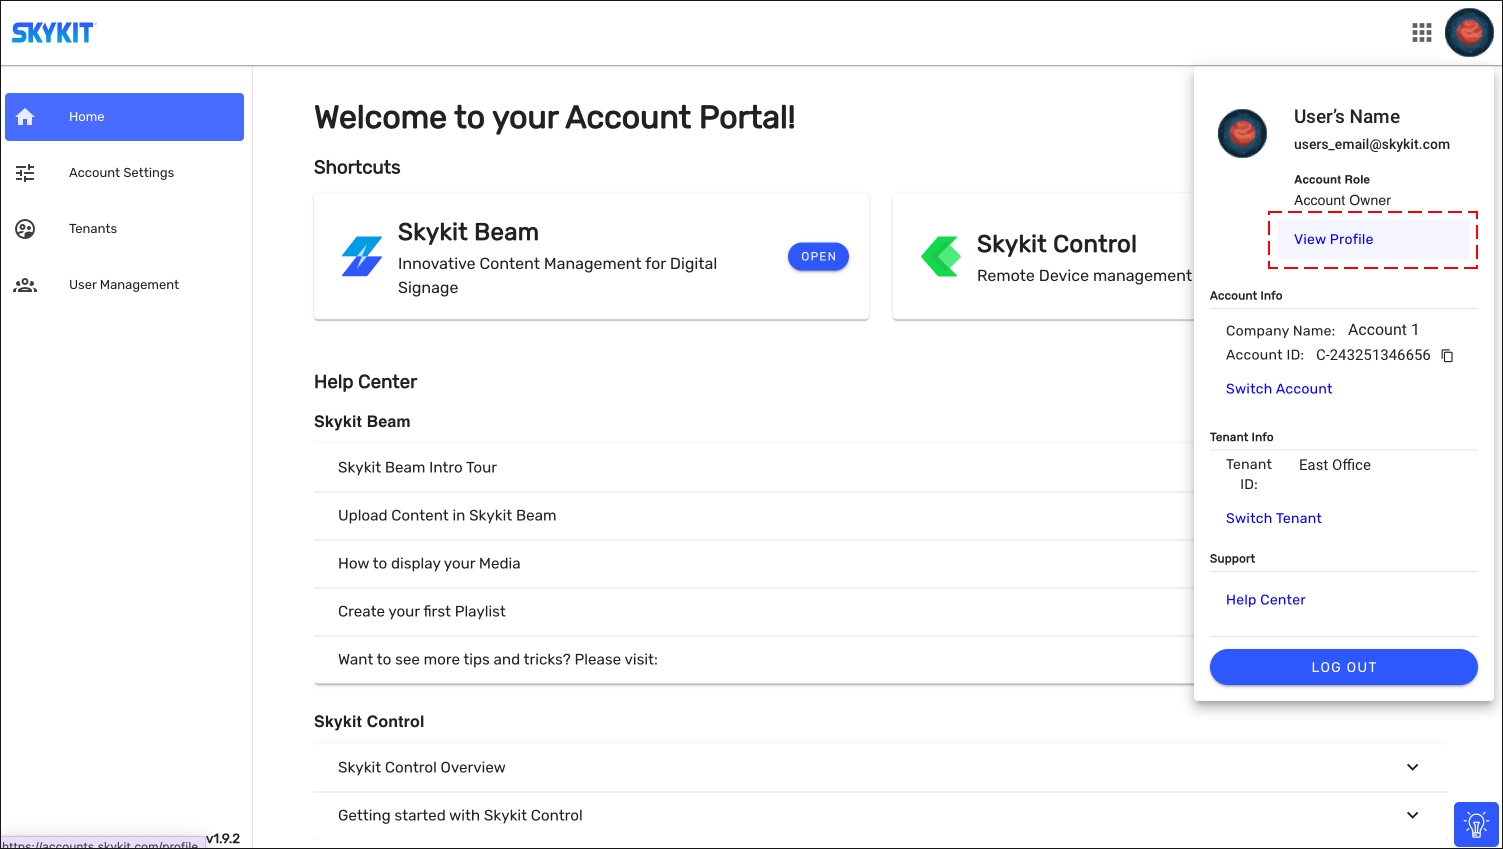
Task: Click the lightbulb tips button
Action: click(1476, 825)
